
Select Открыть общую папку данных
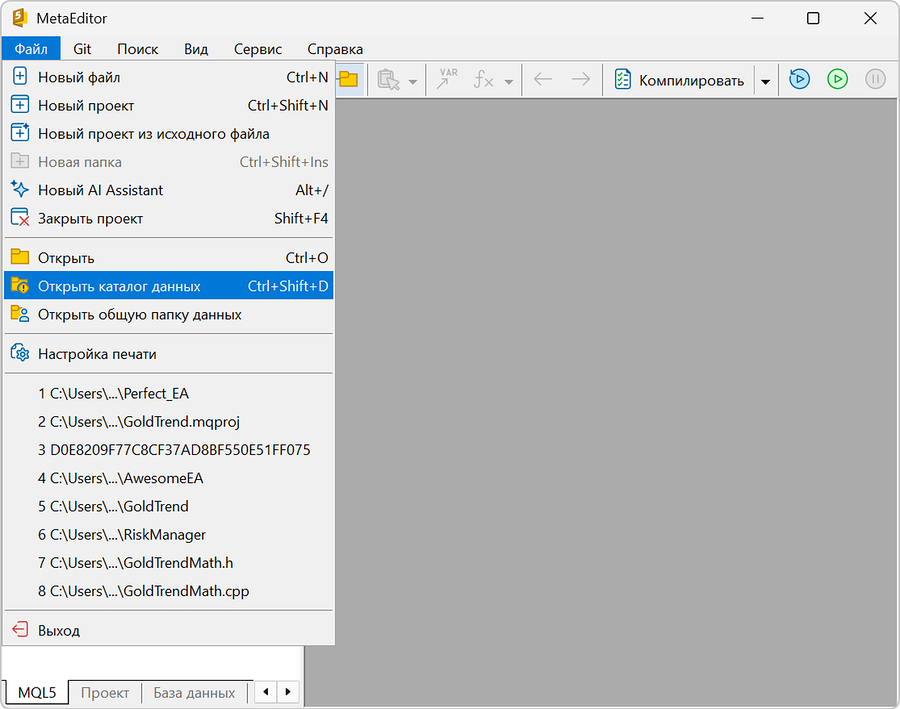[169, 314]
